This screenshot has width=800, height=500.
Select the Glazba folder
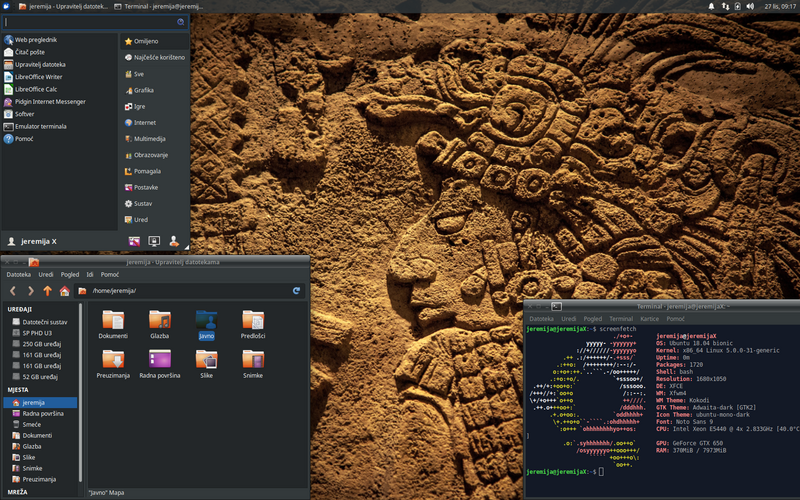pos(160,324)
